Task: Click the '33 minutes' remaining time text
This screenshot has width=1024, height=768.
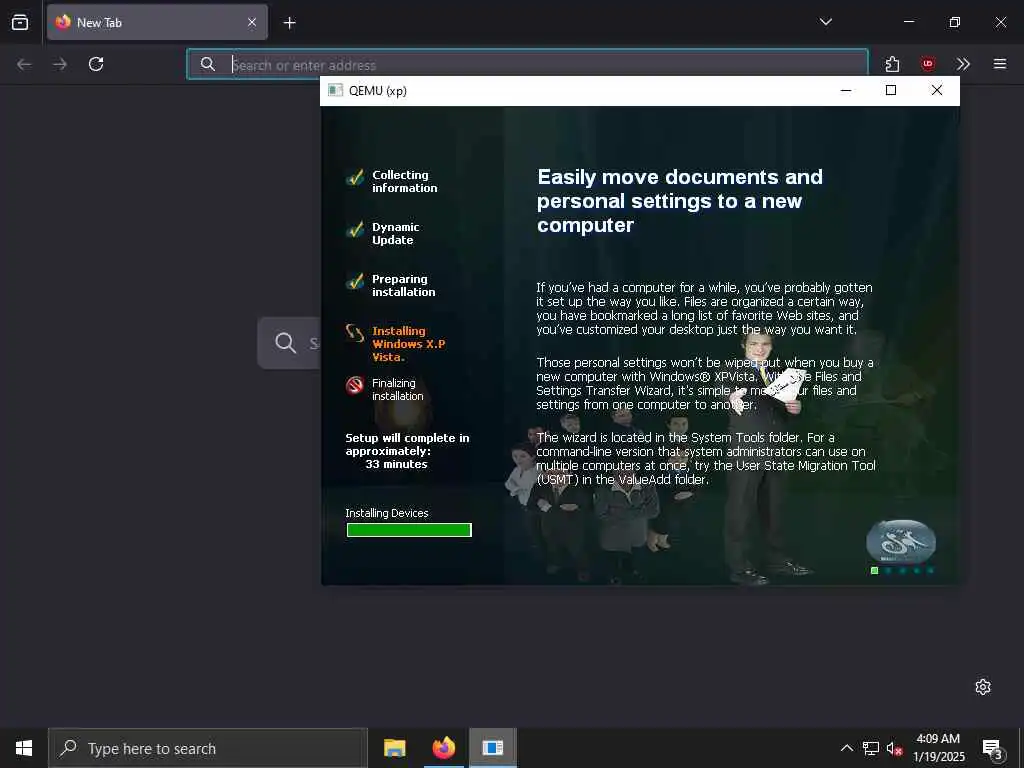Action: (x=396, y=464)
